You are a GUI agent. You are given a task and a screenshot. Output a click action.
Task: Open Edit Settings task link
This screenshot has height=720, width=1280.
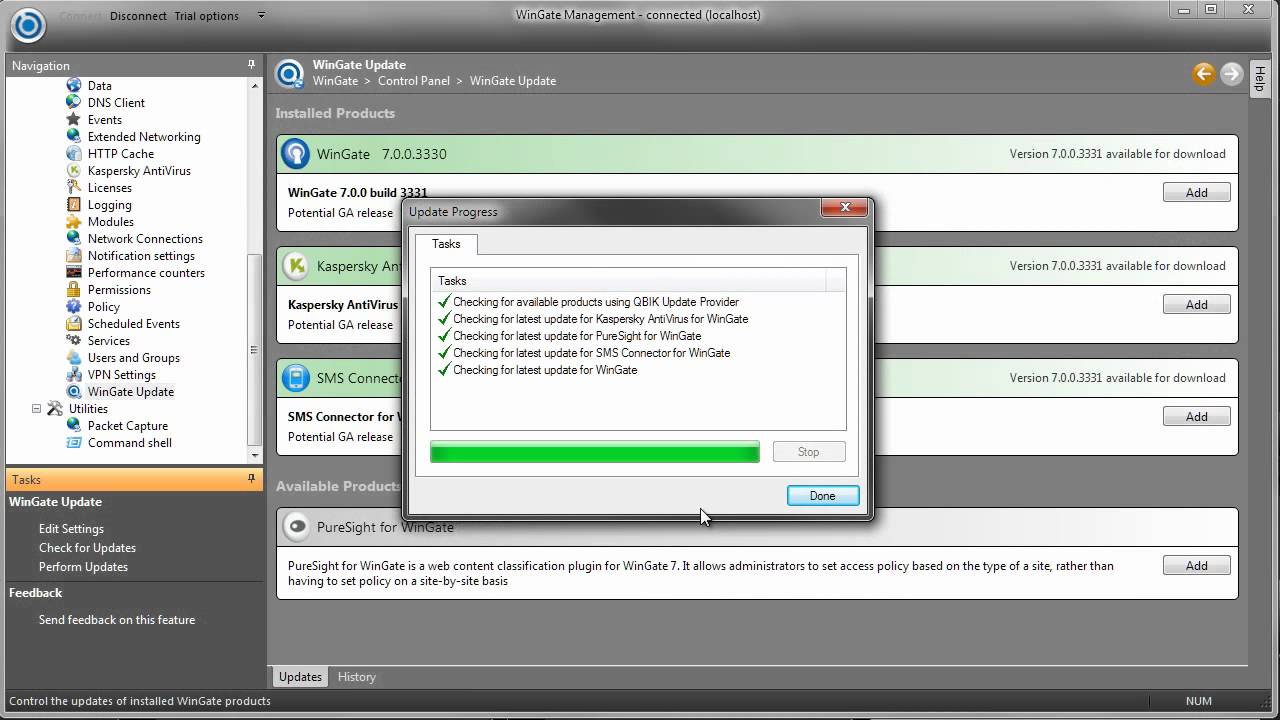click(x=71, y=529)
